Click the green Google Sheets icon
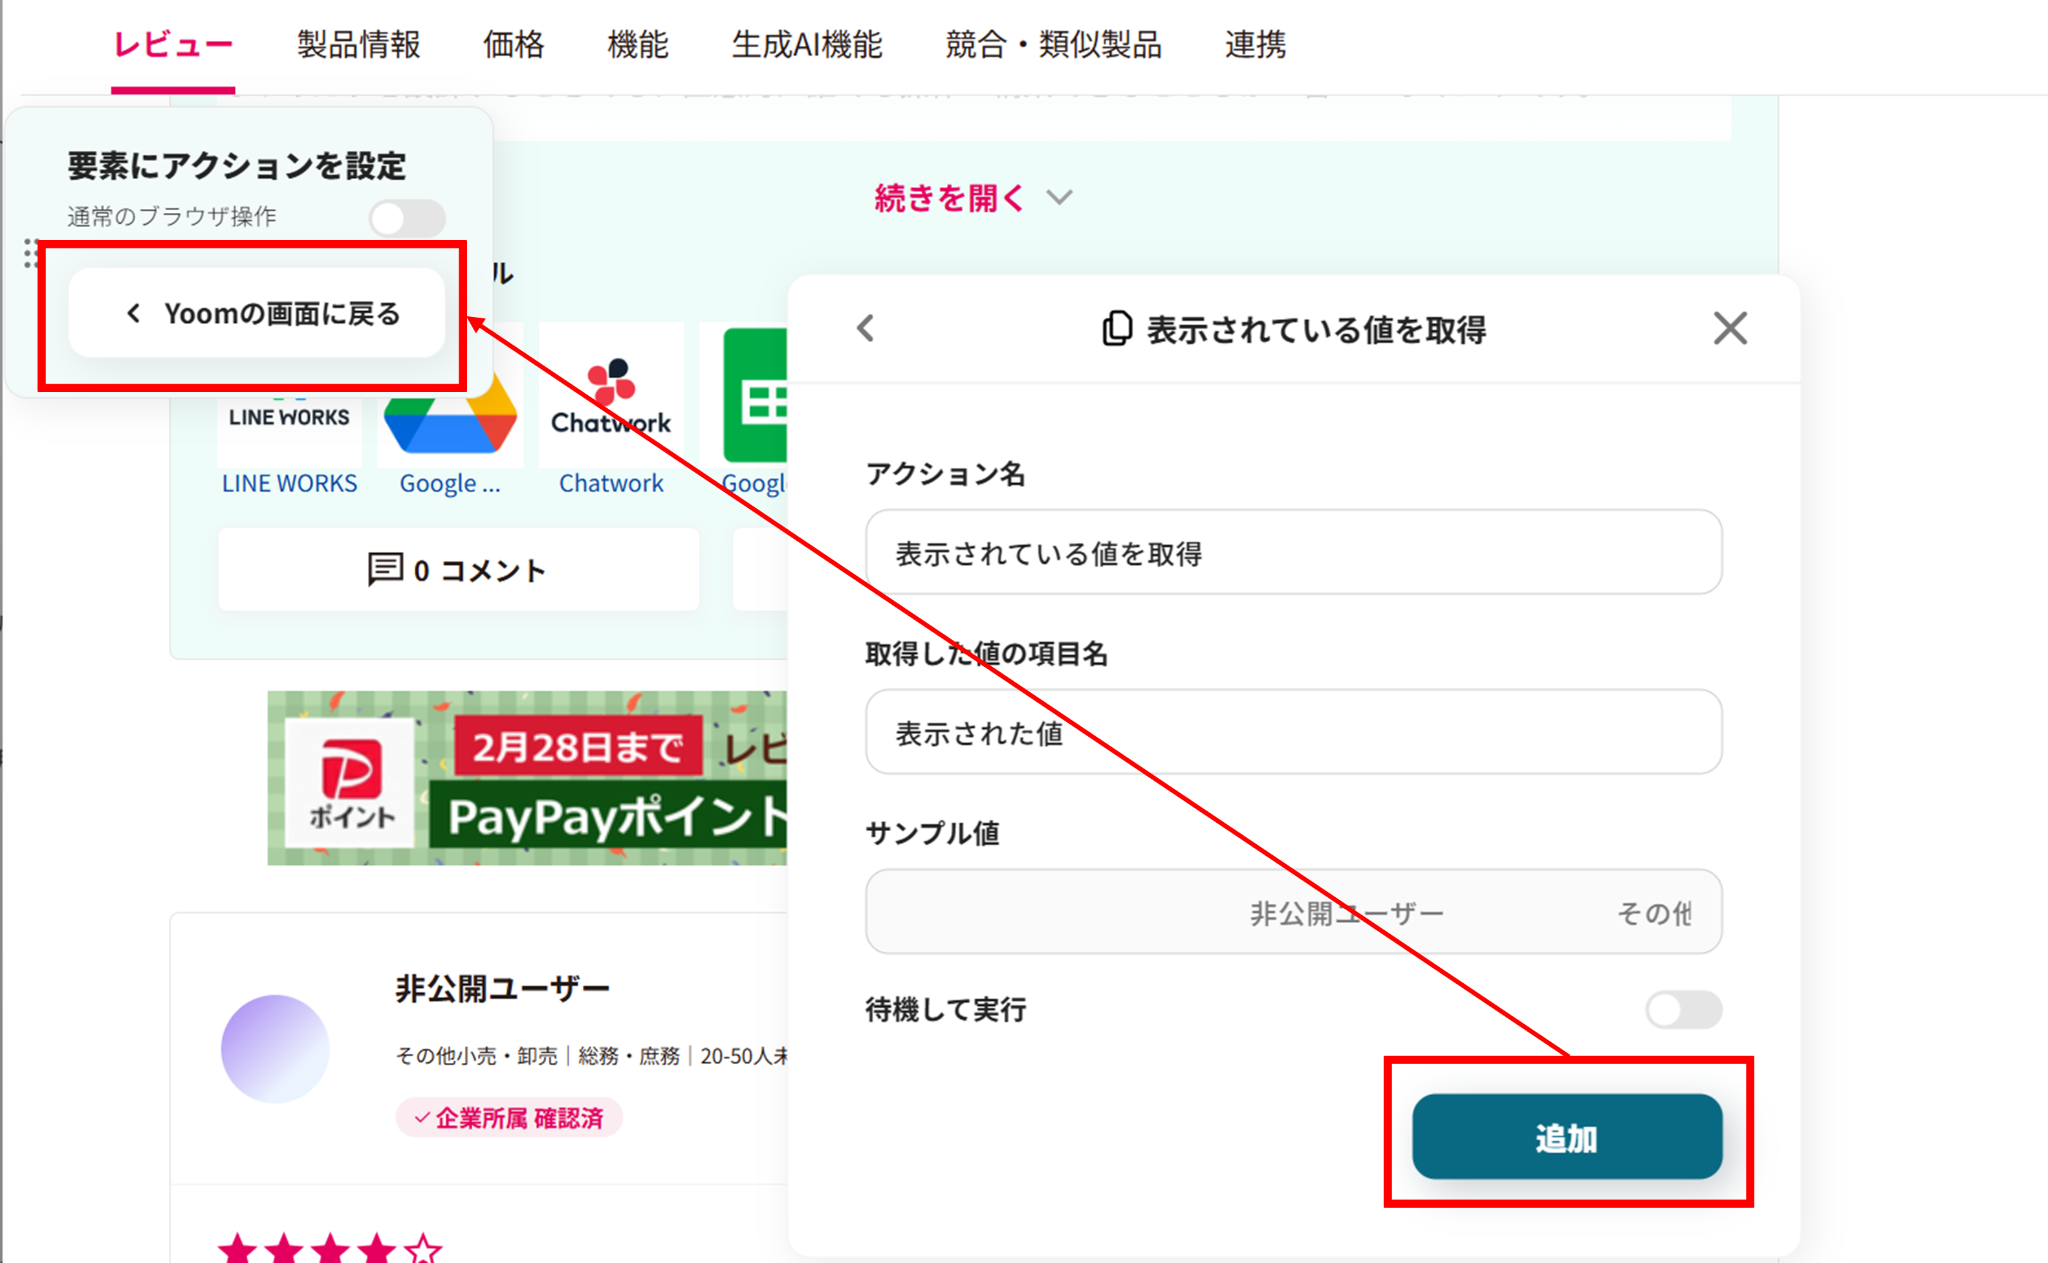Screen dimensions: 2048x1263 [757, 397]
